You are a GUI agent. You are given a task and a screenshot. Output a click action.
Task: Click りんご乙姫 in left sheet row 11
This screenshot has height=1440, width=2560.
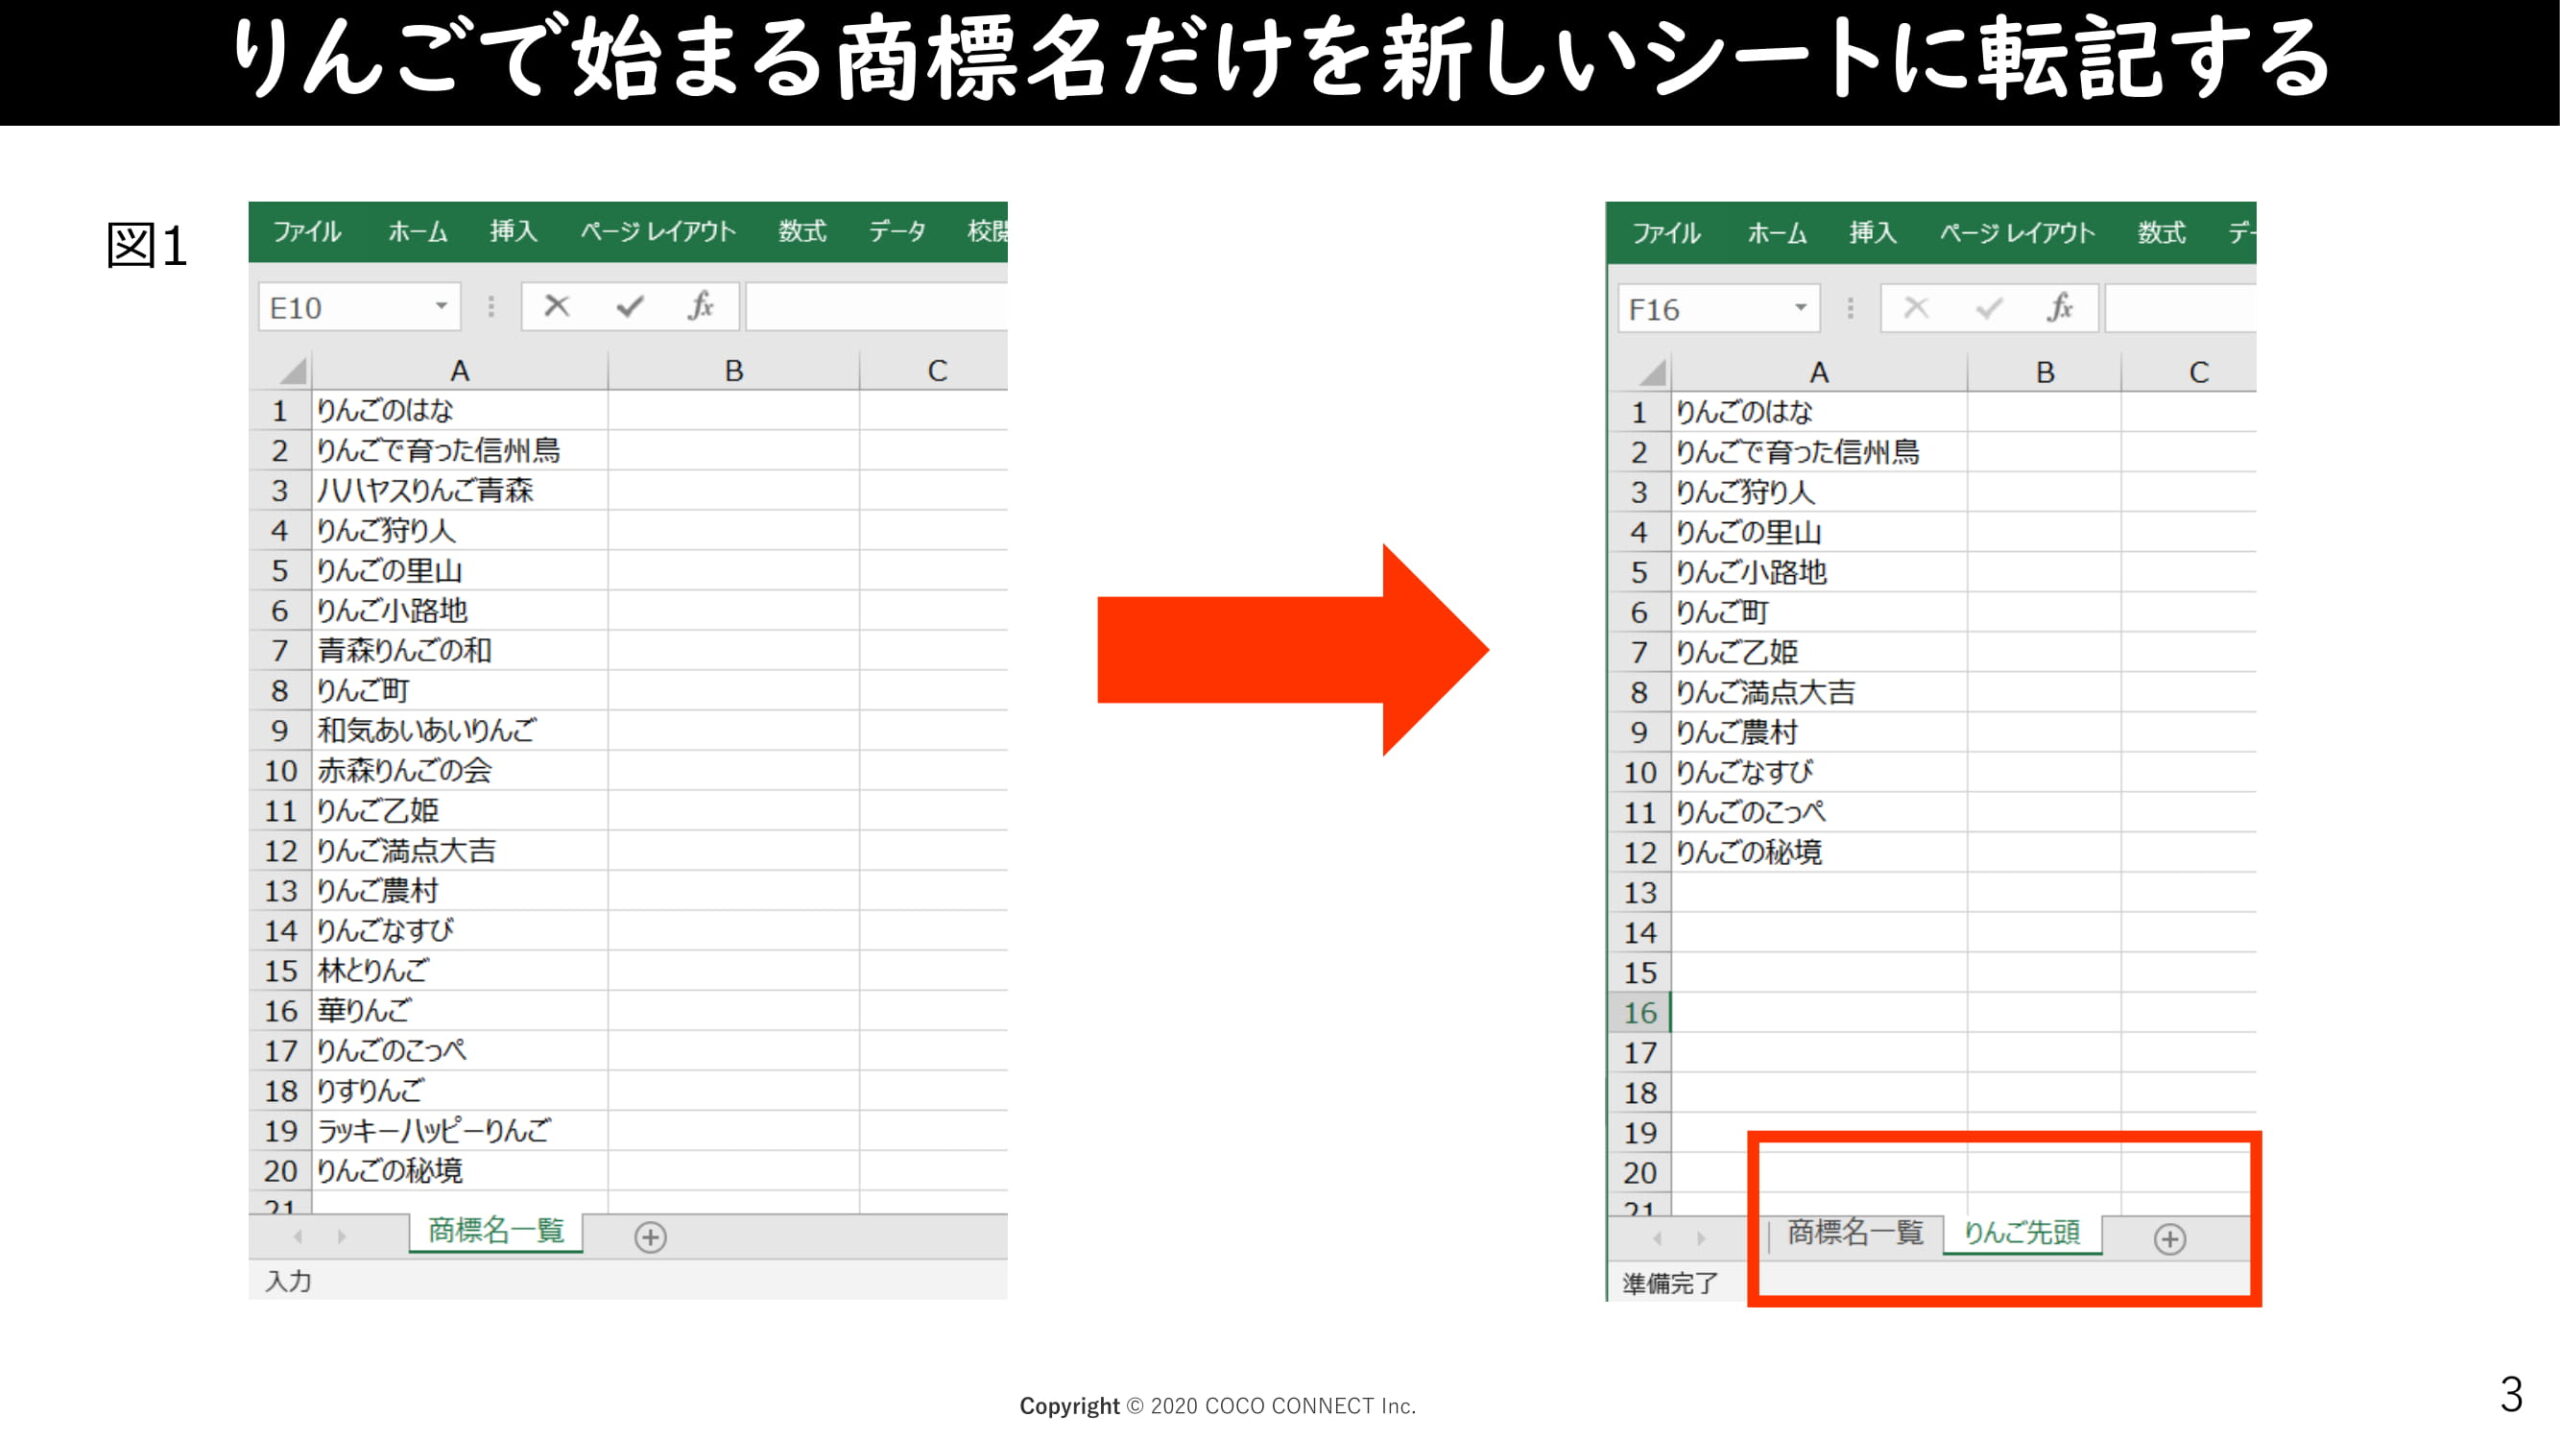[x=460, y=810]
